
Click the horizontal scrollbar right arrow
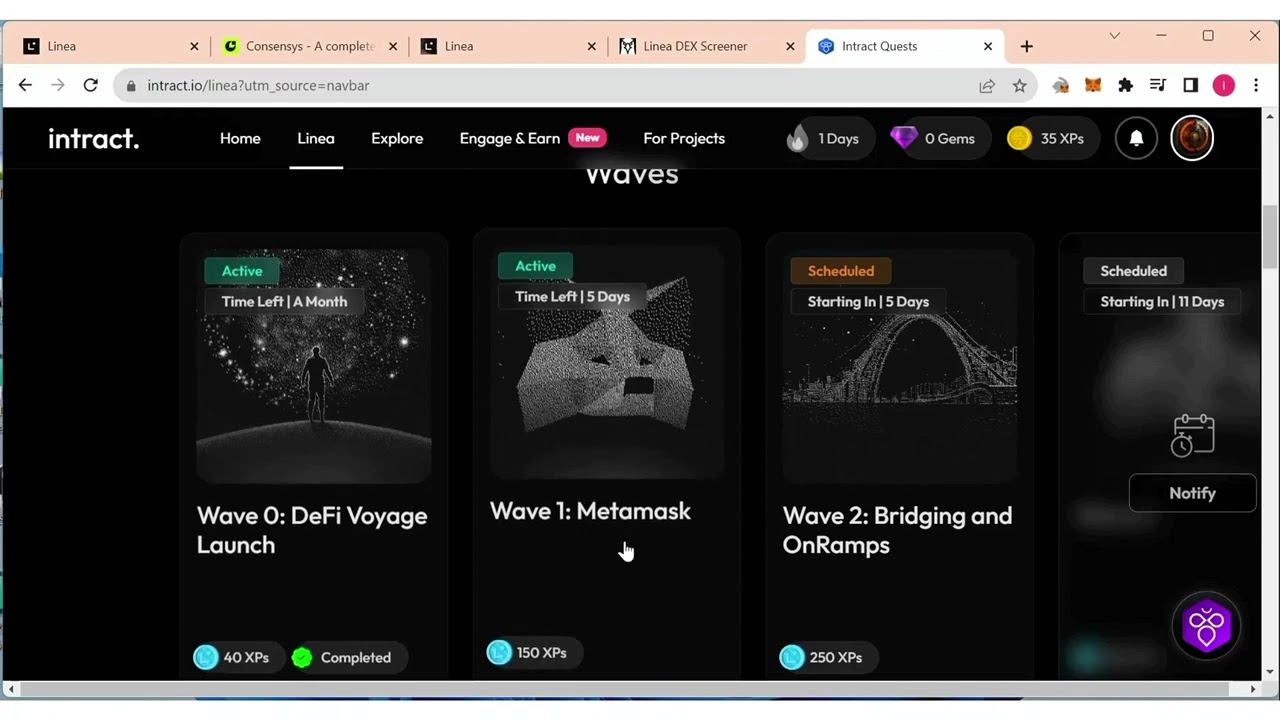(1253, 689)
